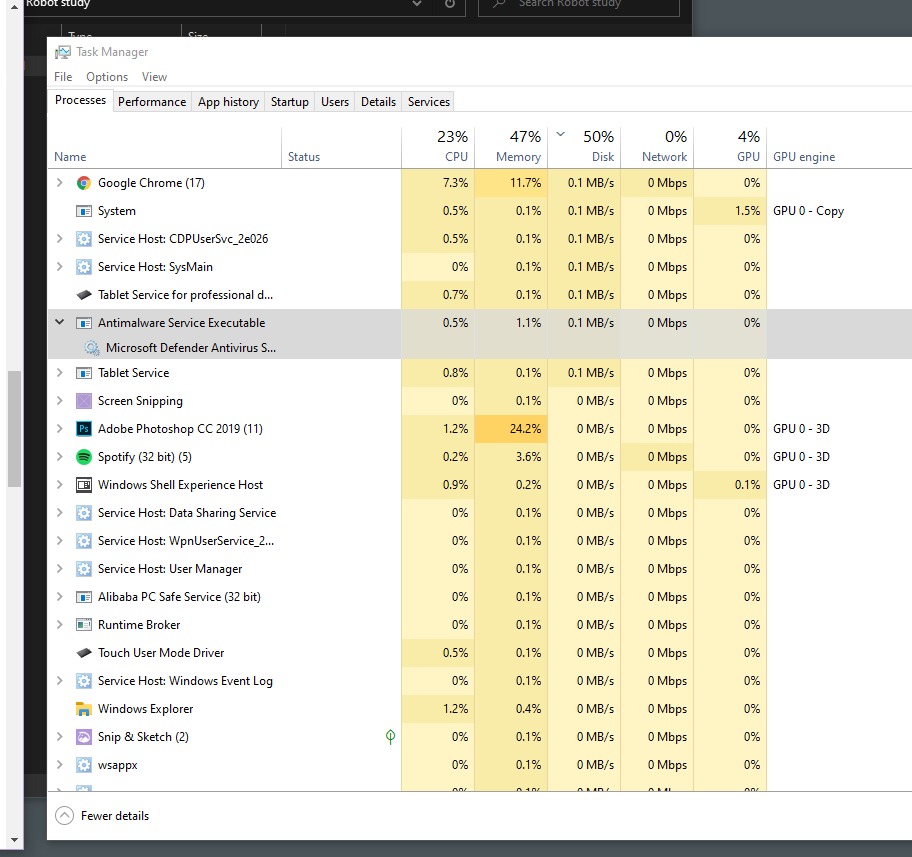Click the CDPUserSvc service host gear icon
912x857 pixels.
pyautogui.click(x=84, y=239)
